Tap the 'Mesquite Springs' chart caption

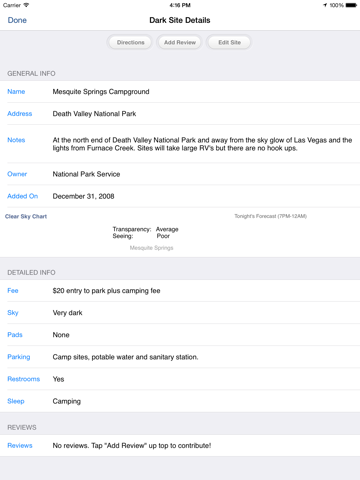click(x=151, y=248)
